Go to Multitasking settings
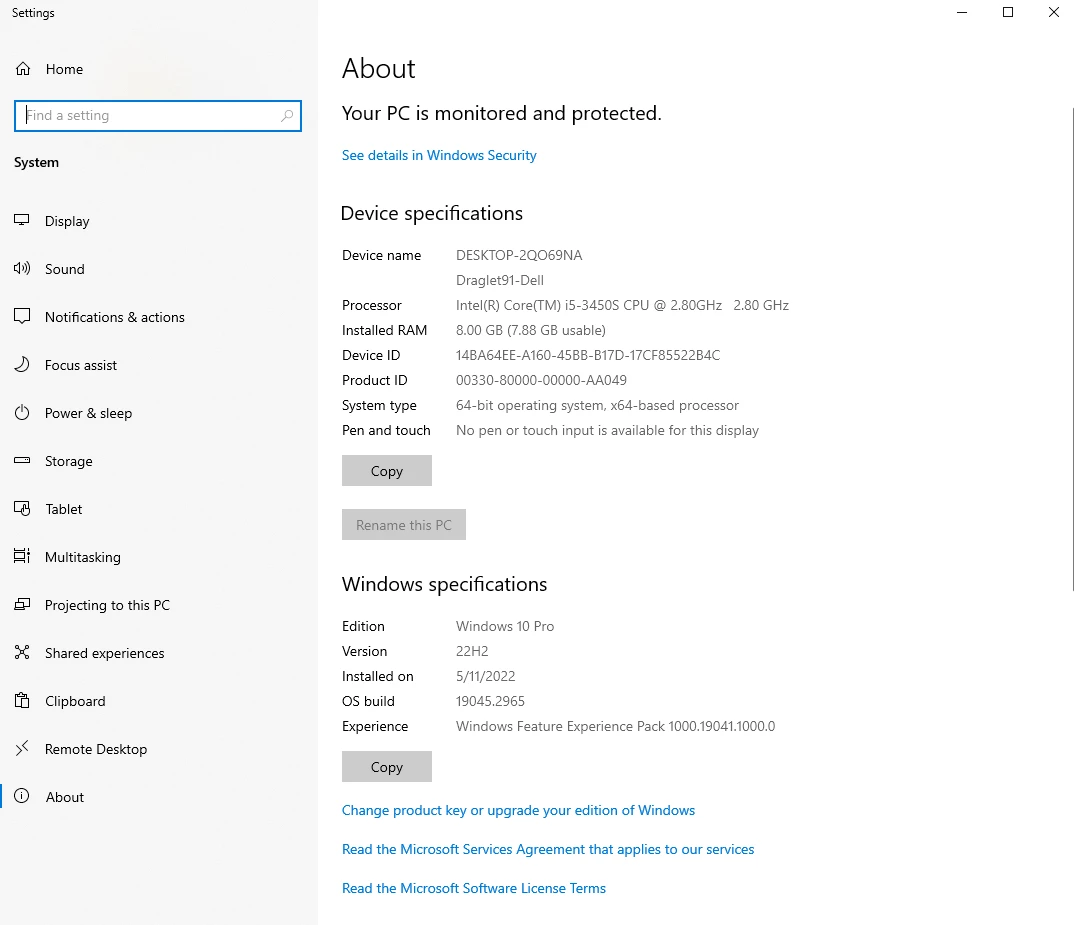 (x=158, y=557)
